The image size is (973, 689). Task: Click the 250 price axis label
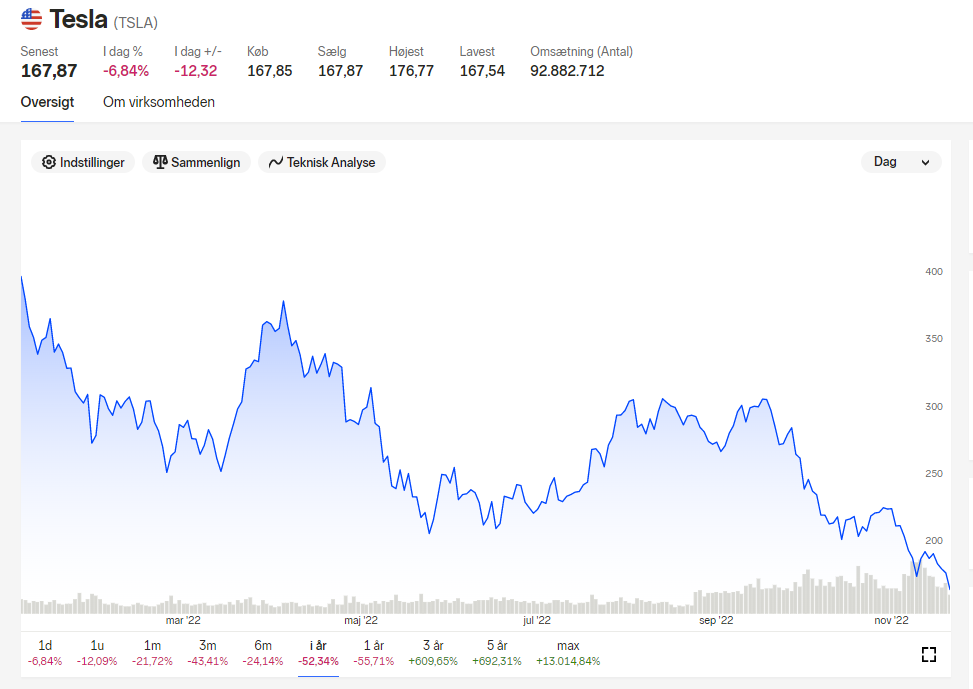(x=933, y=473)
